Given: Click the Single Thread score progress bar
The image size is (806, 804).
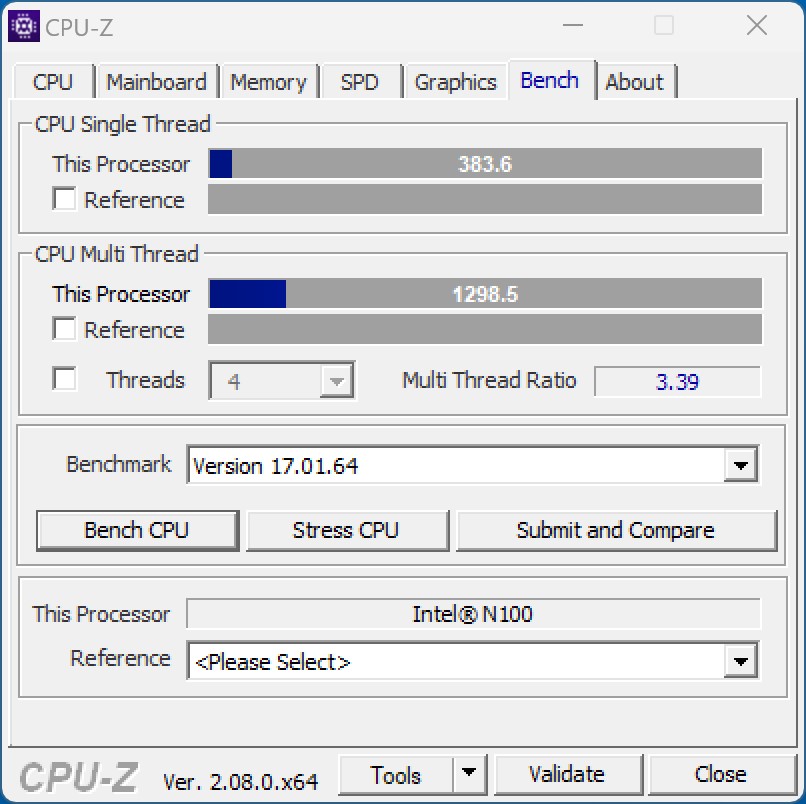Looking at the screenshot, I should tap(485, 163).
